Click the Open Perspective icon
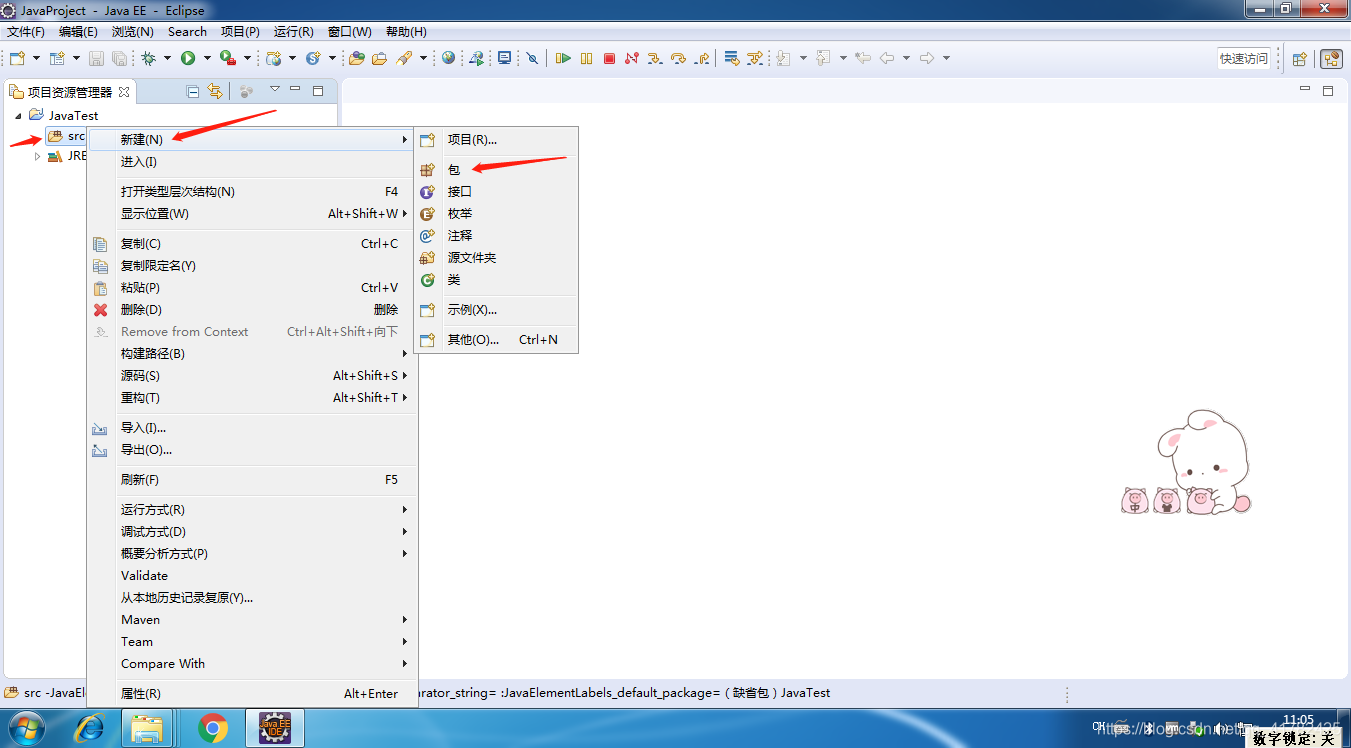The height and width of the screenshot is (748, 1351). pos(1299,58)
